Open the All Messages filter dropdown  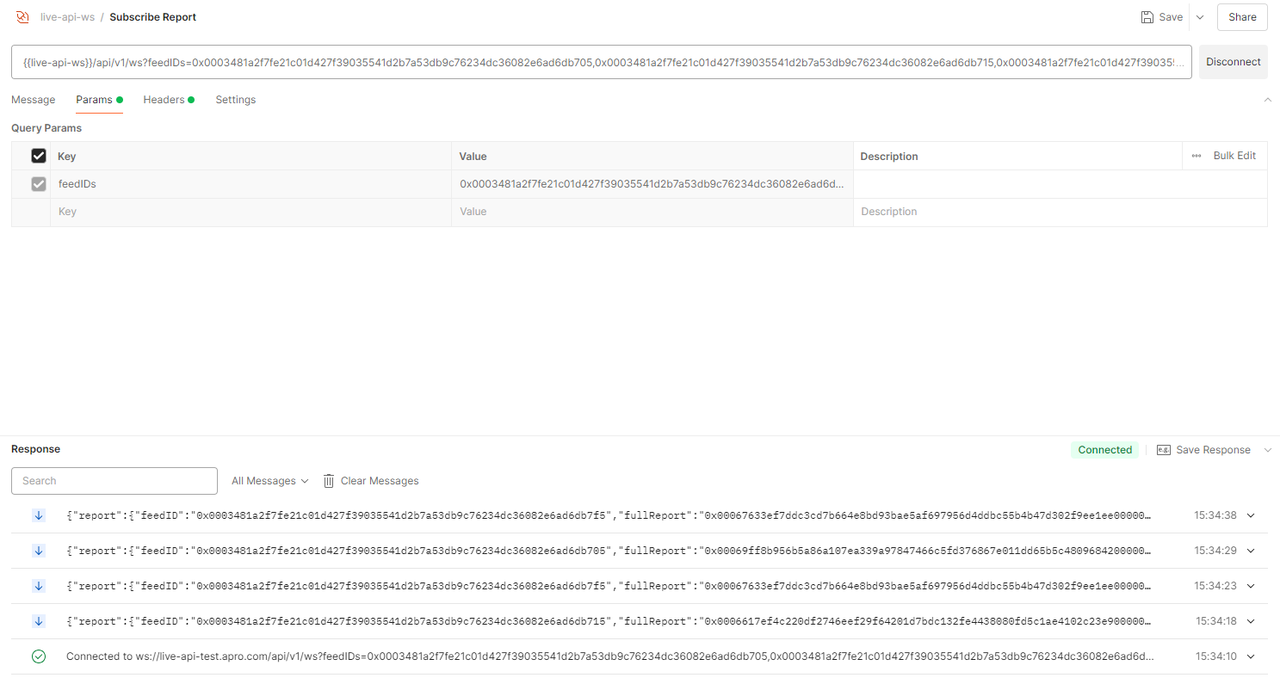[x=269, y=481]
